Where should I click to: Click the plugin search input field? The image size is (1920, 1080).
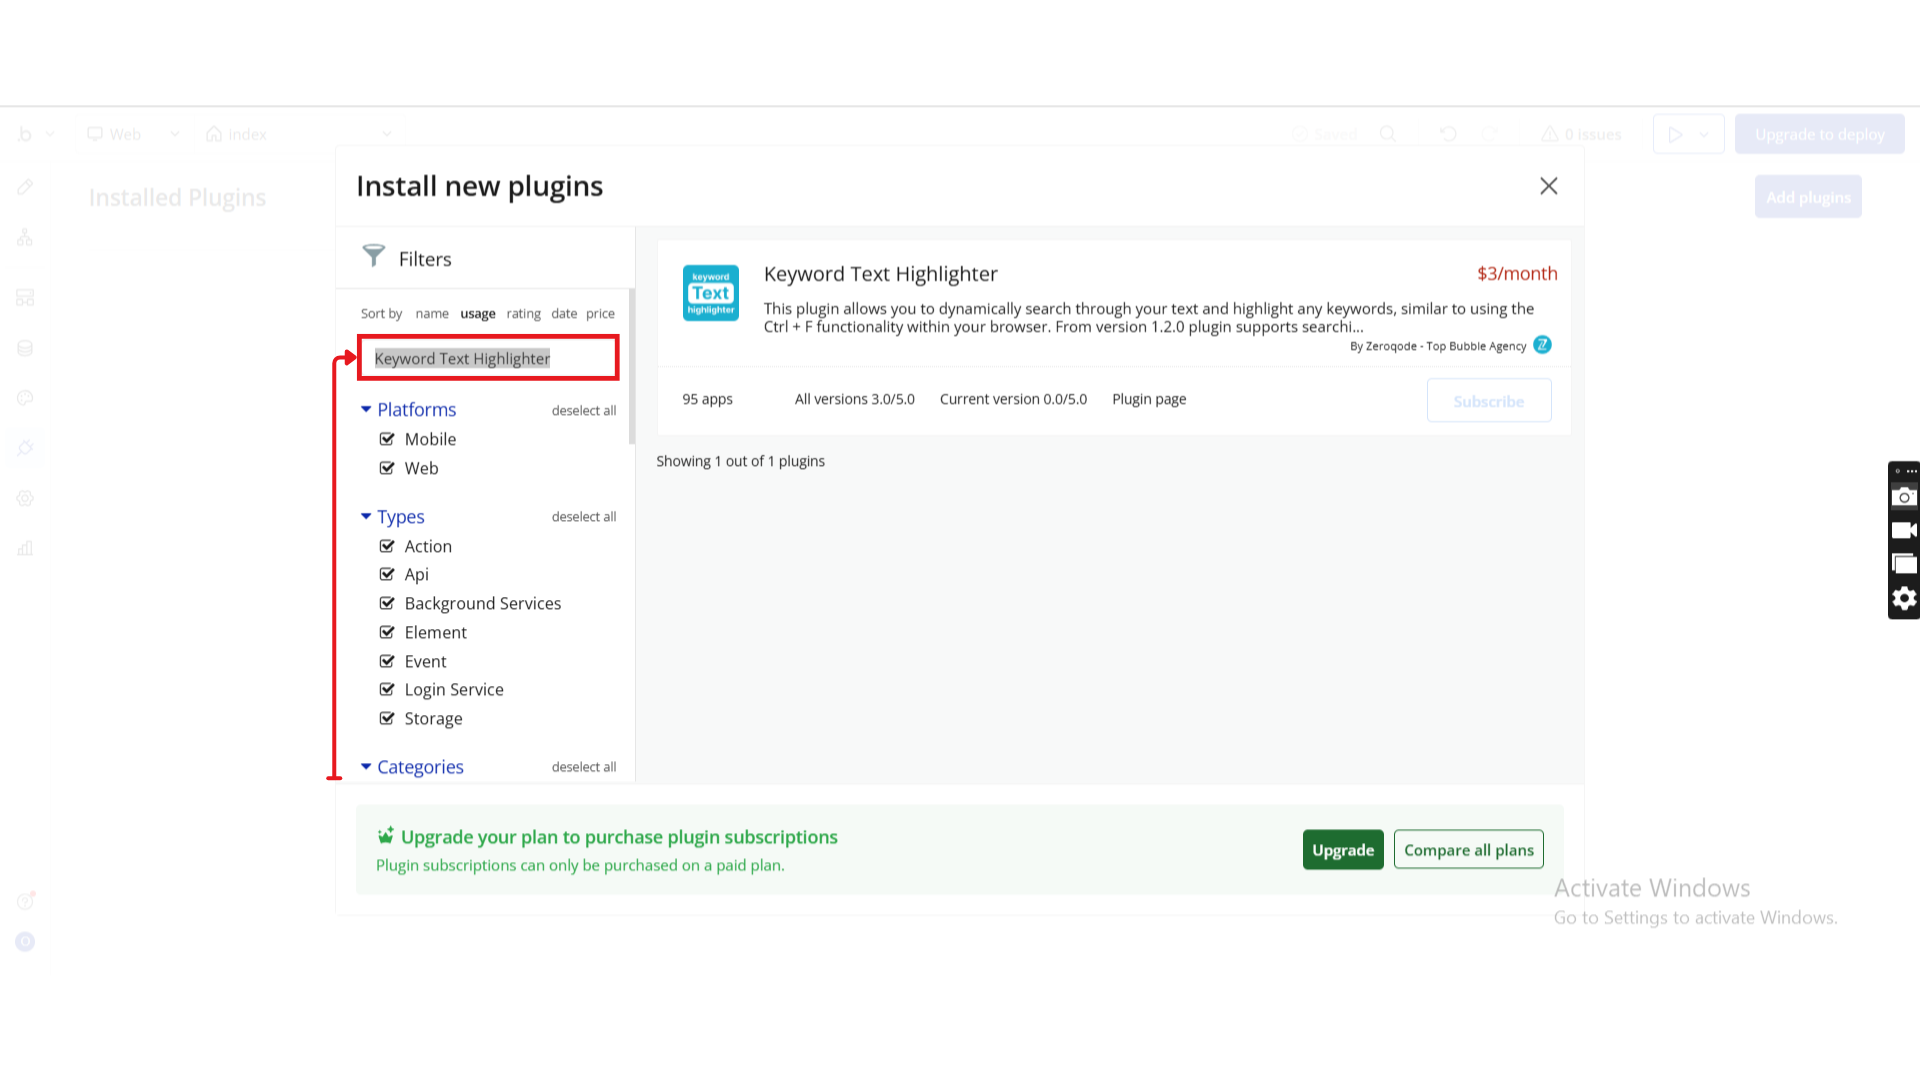point(488,358)
